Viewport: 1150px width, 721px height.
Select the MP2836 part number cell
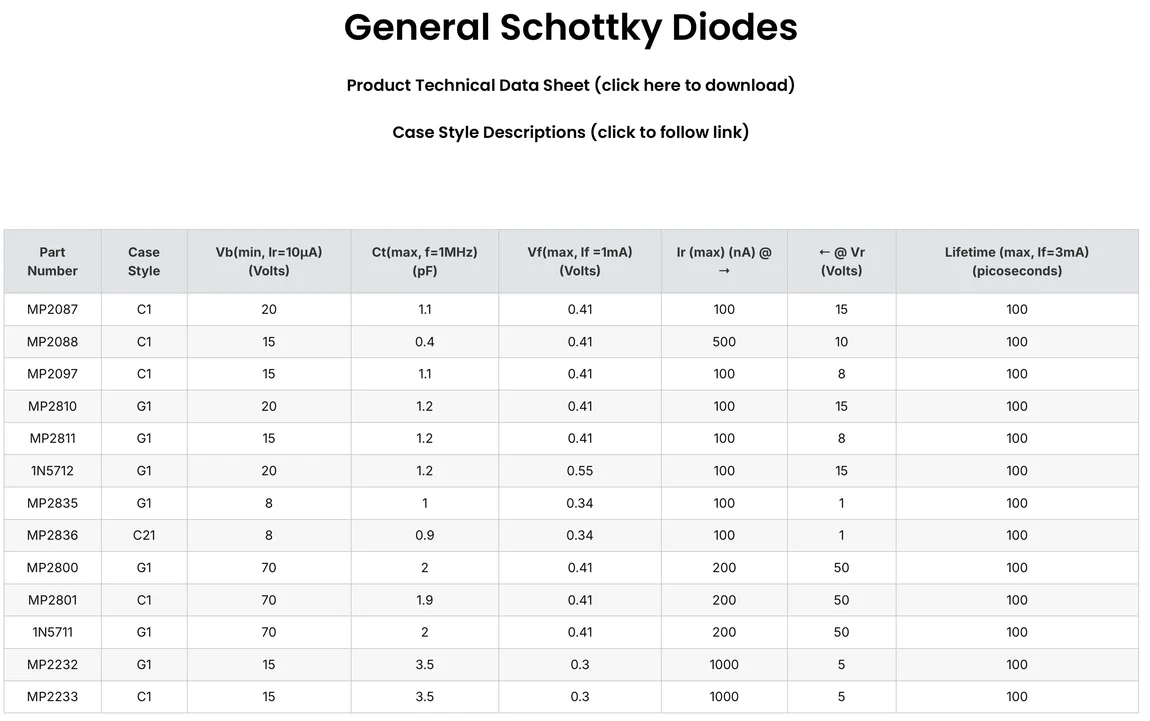point(53,535)
